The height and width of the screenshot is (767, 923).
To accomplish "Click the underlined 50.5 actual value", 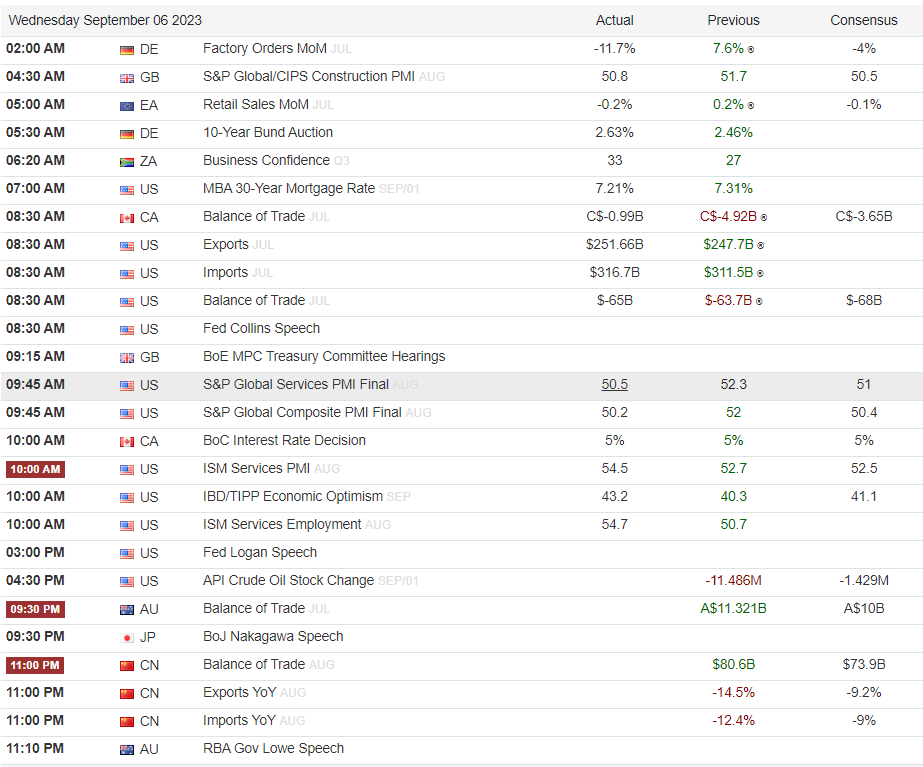I will [x=615, y=384].
